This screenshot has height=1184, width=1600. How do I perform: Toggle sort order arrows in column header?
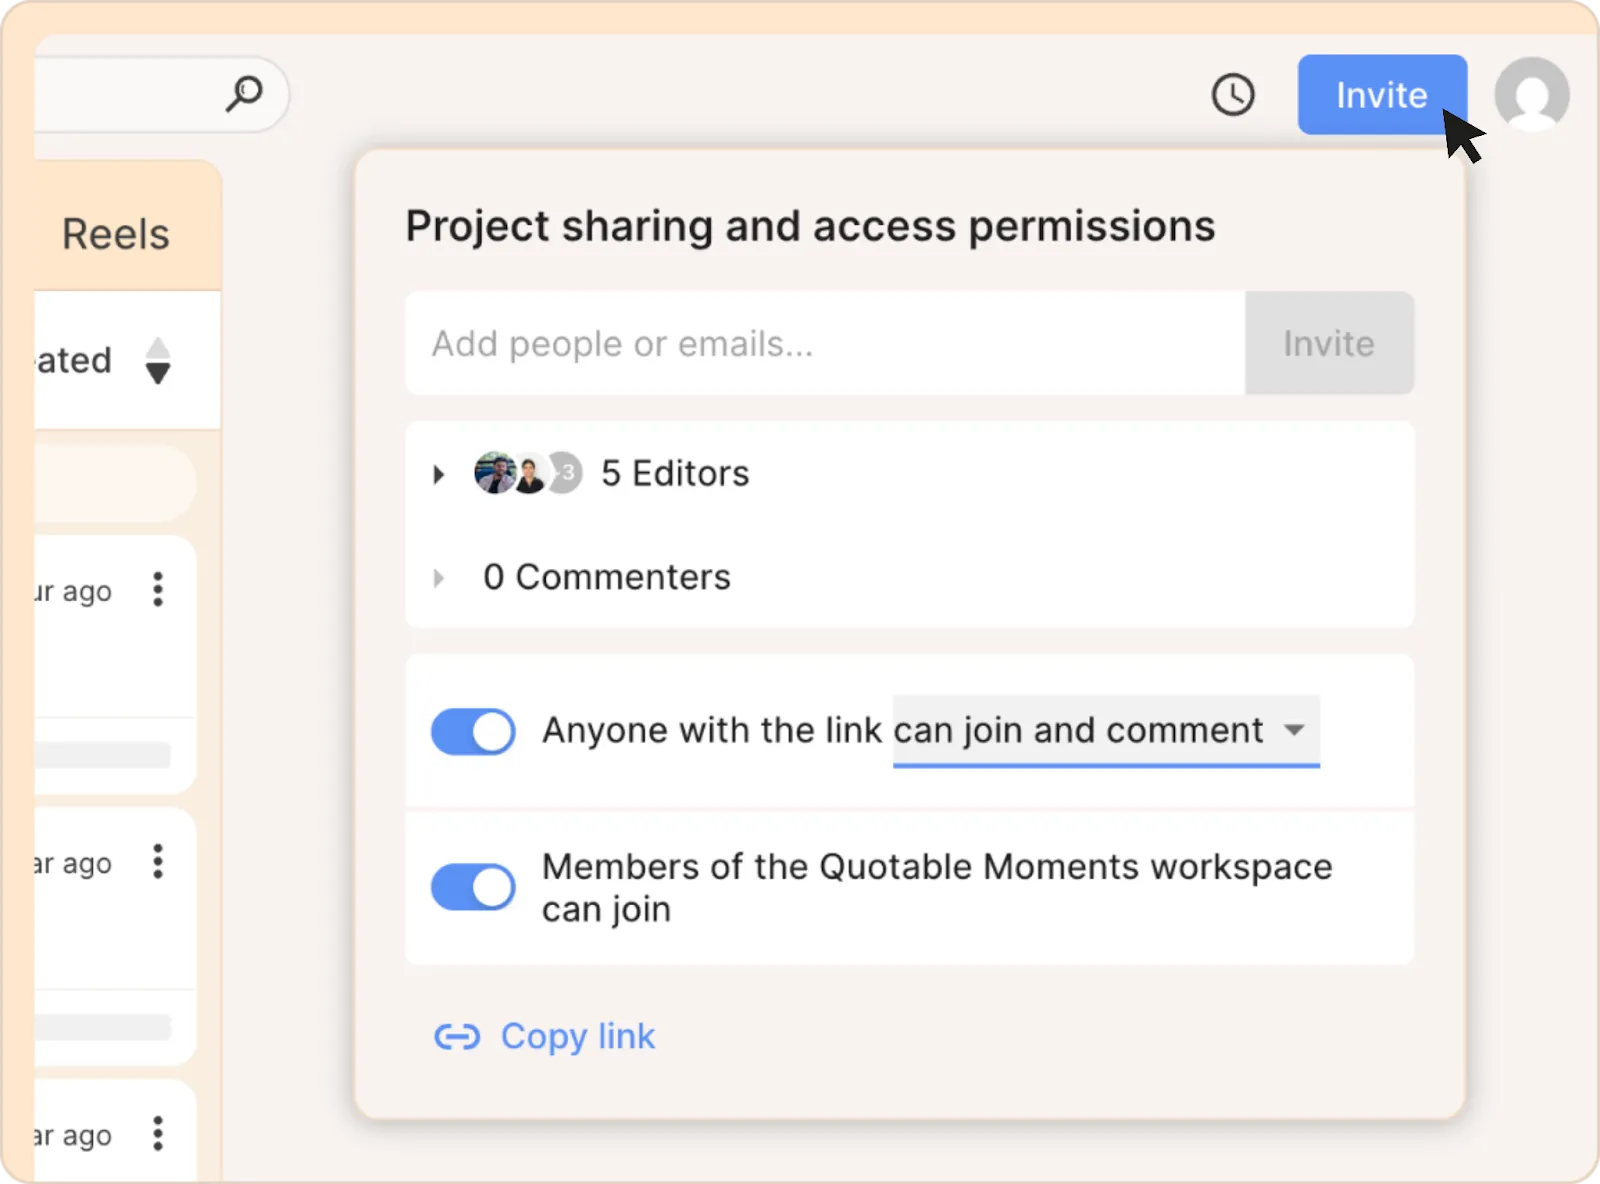(158, 361)
